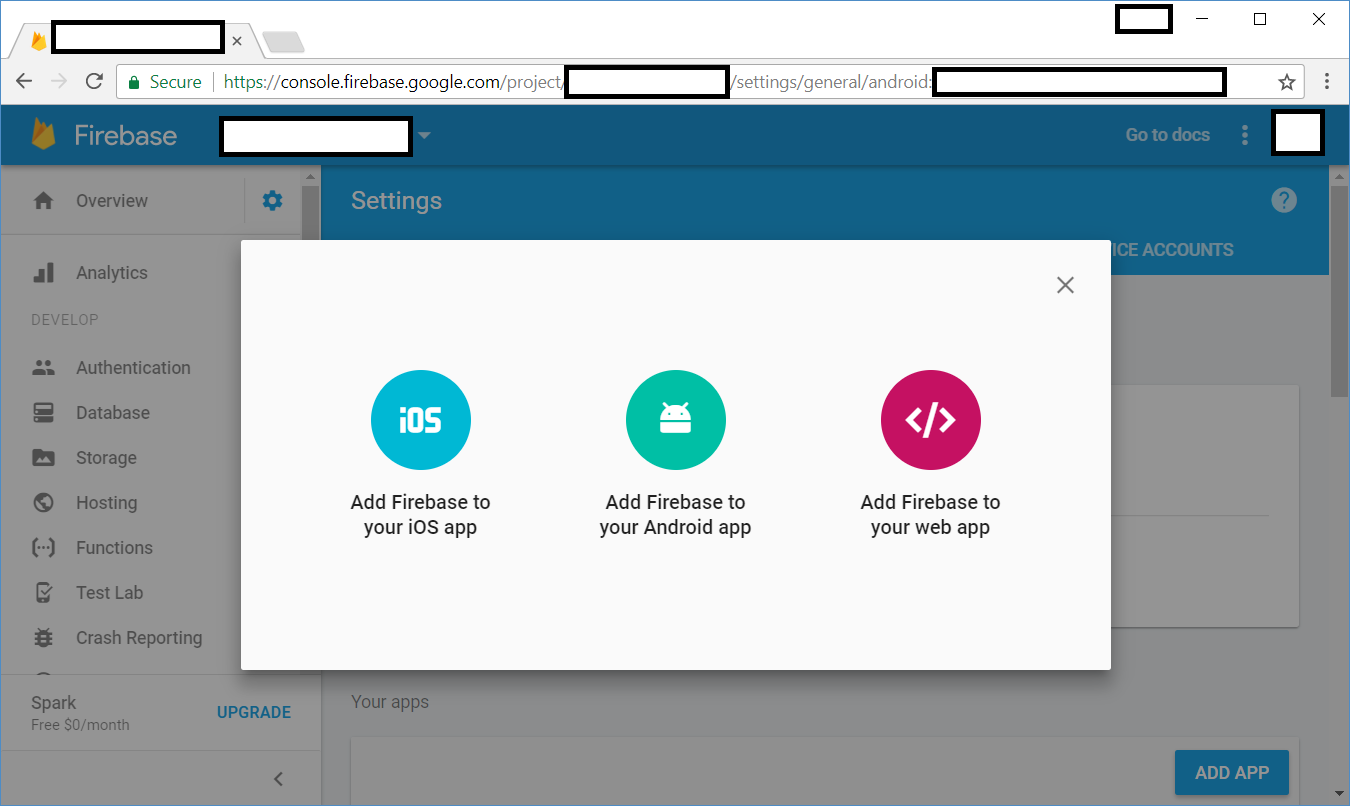The image size is (1350, 806).
Task: Open Go to docs link
Action: (1167, 135)
